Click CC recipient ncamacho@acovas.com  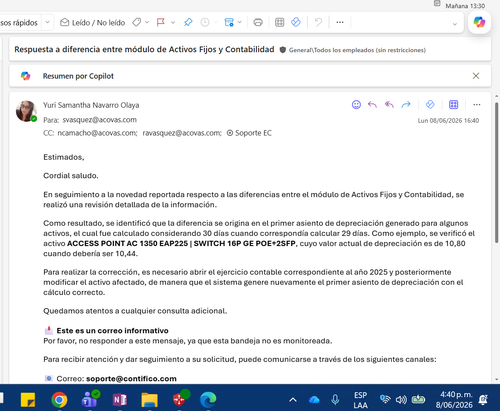[x=97, y=133]
